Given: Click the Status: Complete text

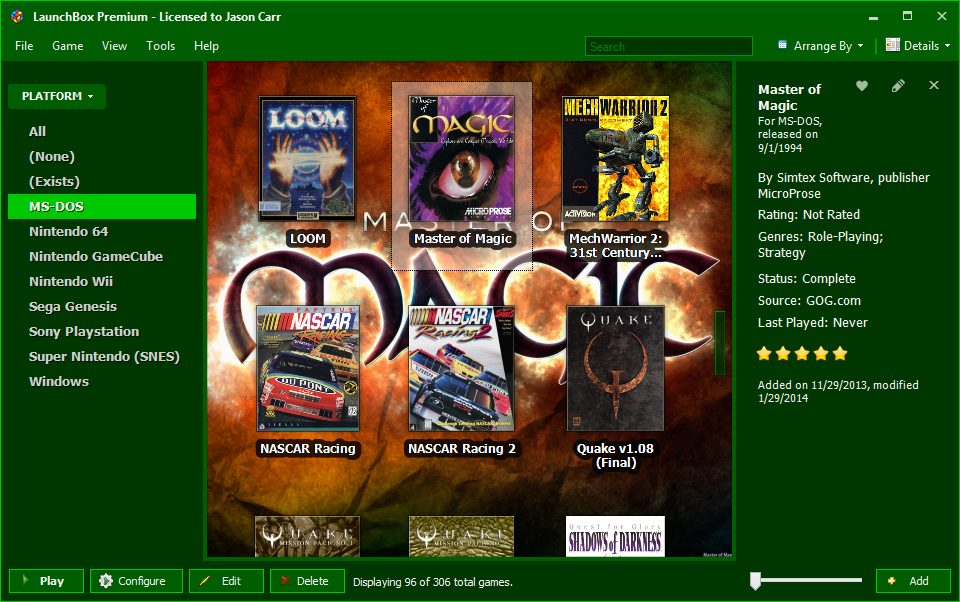Looking at the screenshot, I should [807, 279].
